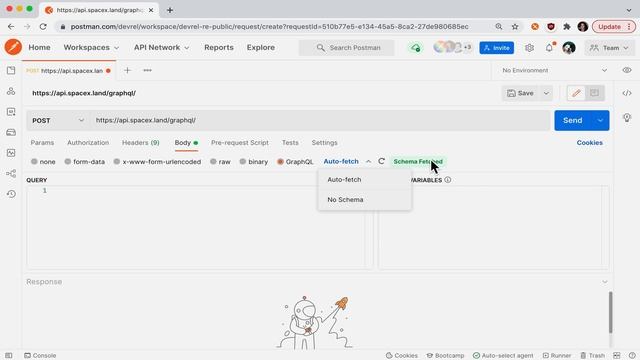Open the notifications bell

coord(549,48)
